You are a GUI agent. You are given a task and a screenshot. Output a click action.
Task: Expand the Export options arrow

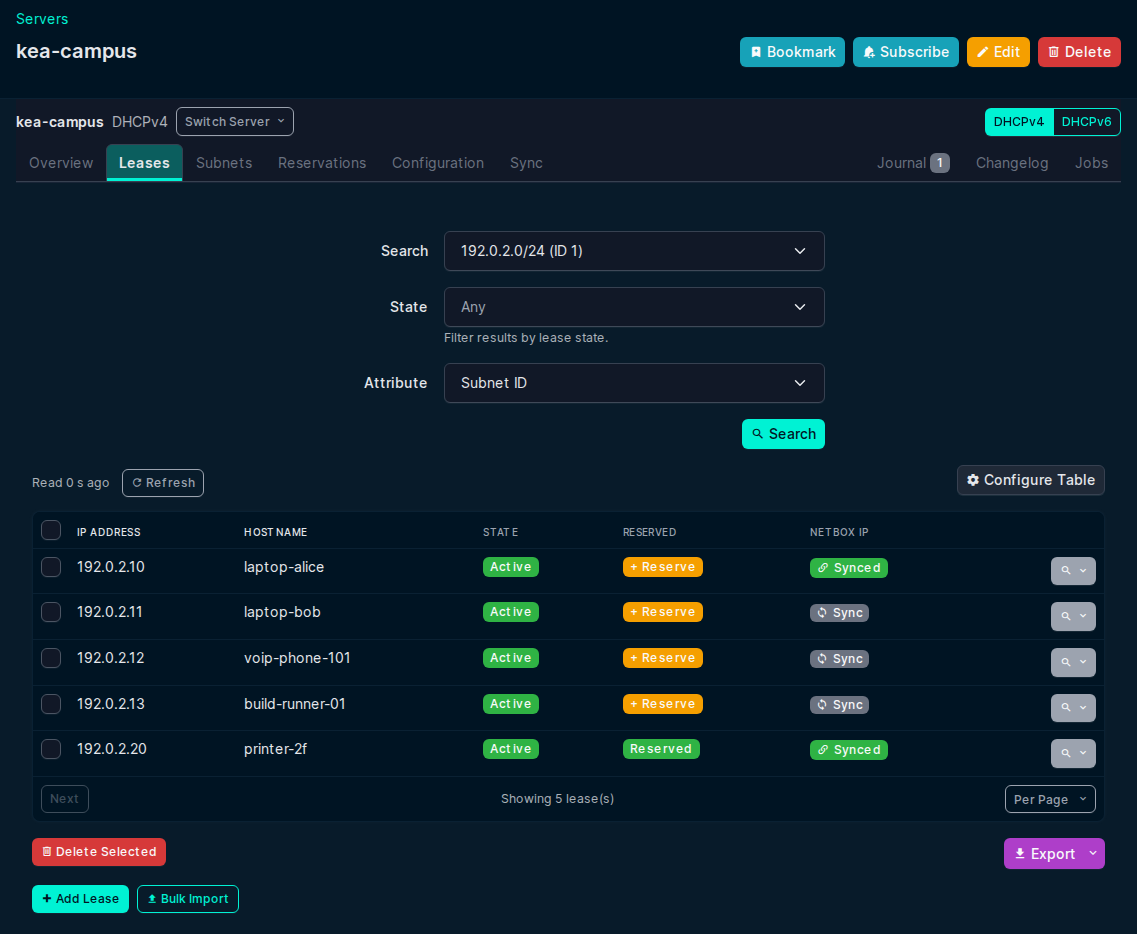click(1093, 854)
